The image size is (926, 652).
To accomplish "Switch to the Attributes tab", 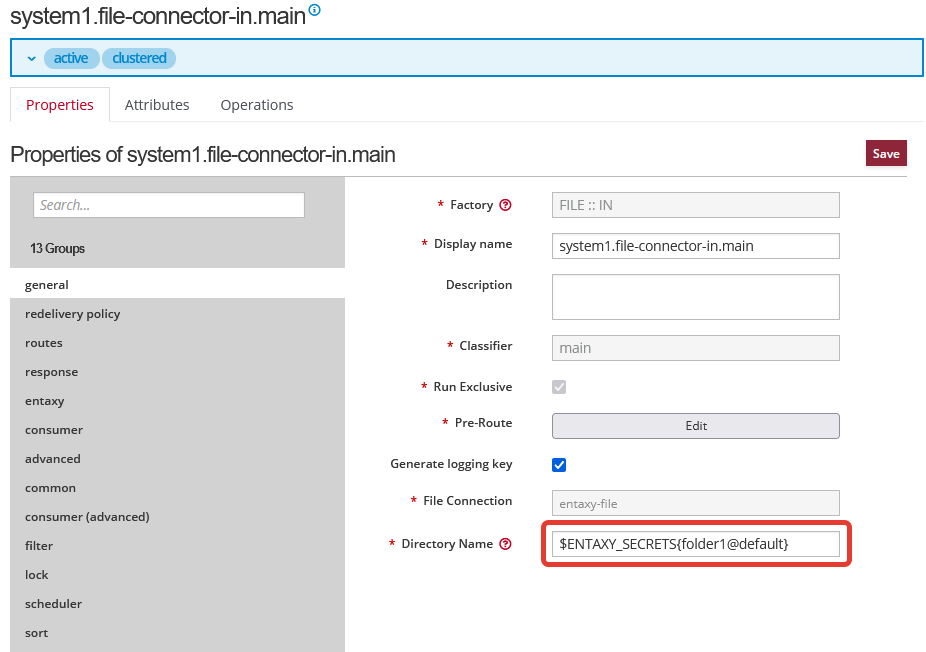I will click(157, 105).
